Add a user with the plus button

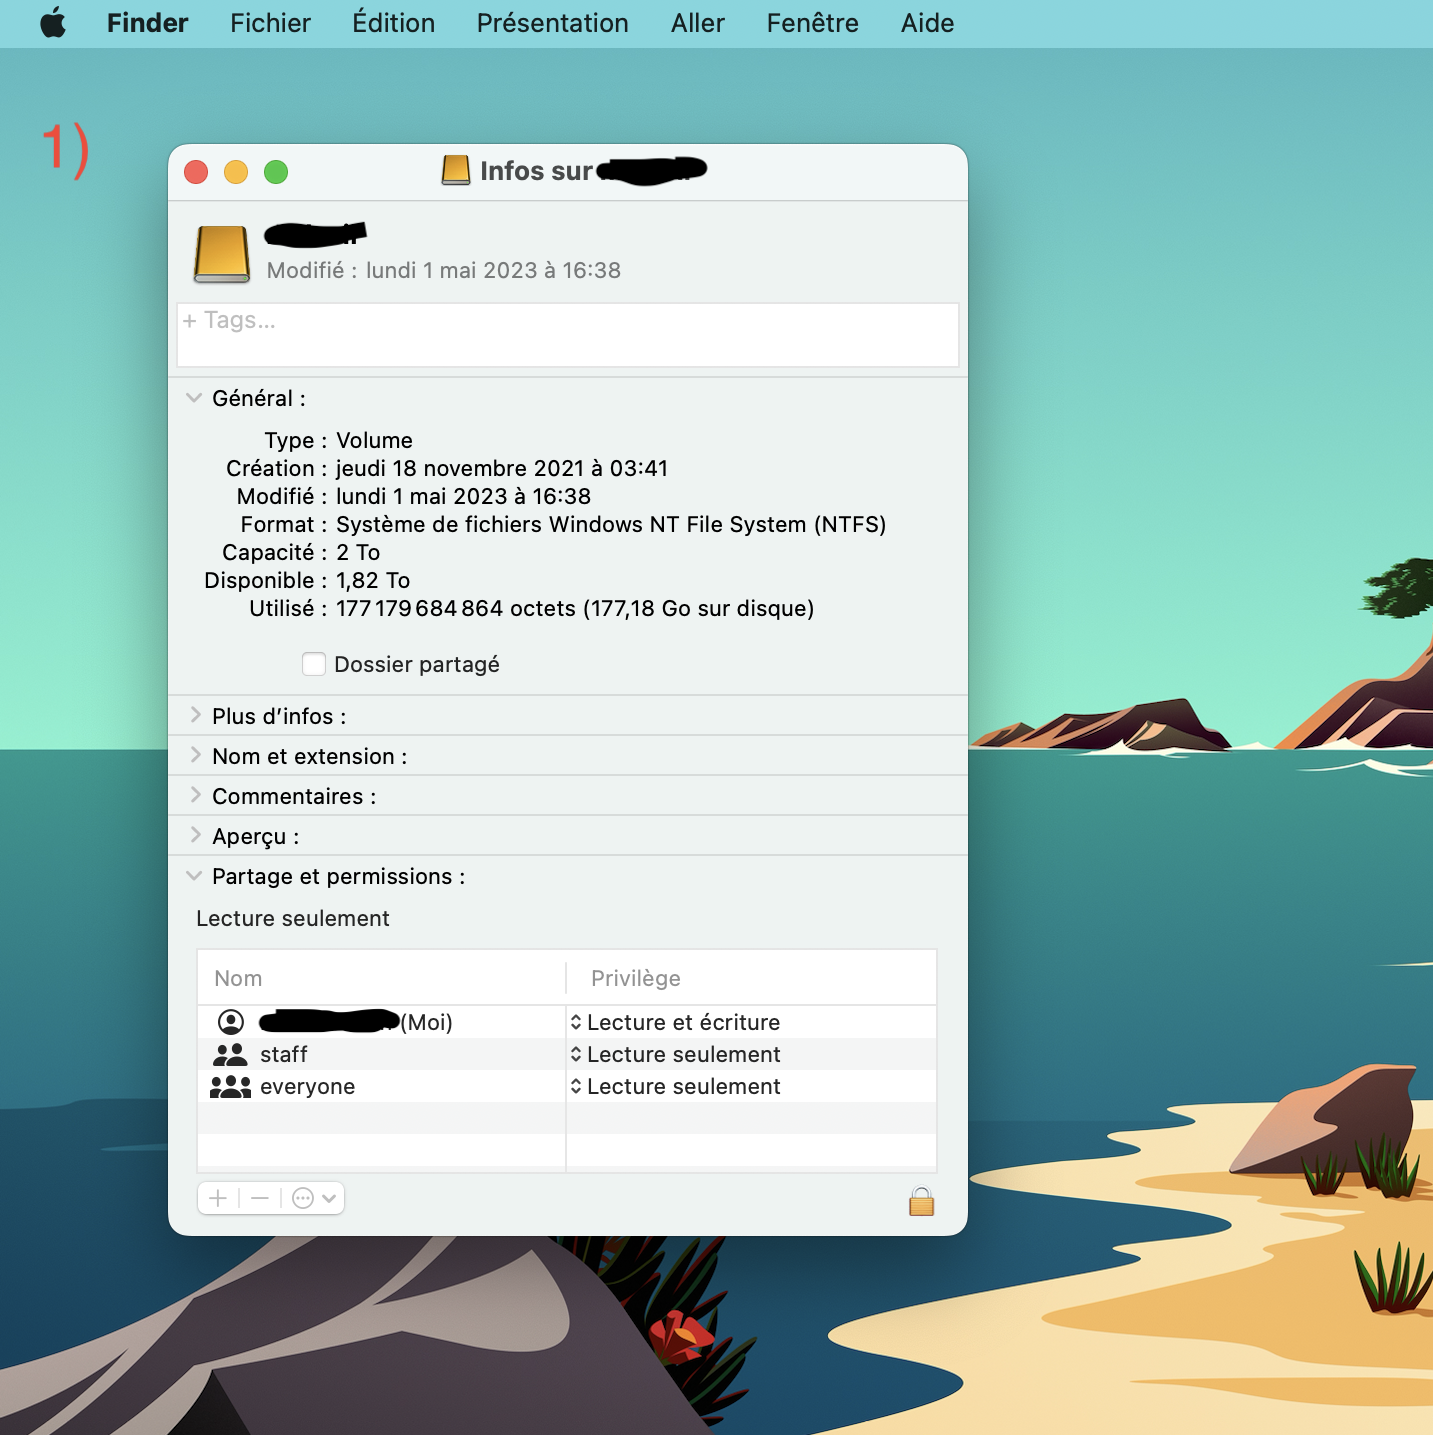(219, 1198)
